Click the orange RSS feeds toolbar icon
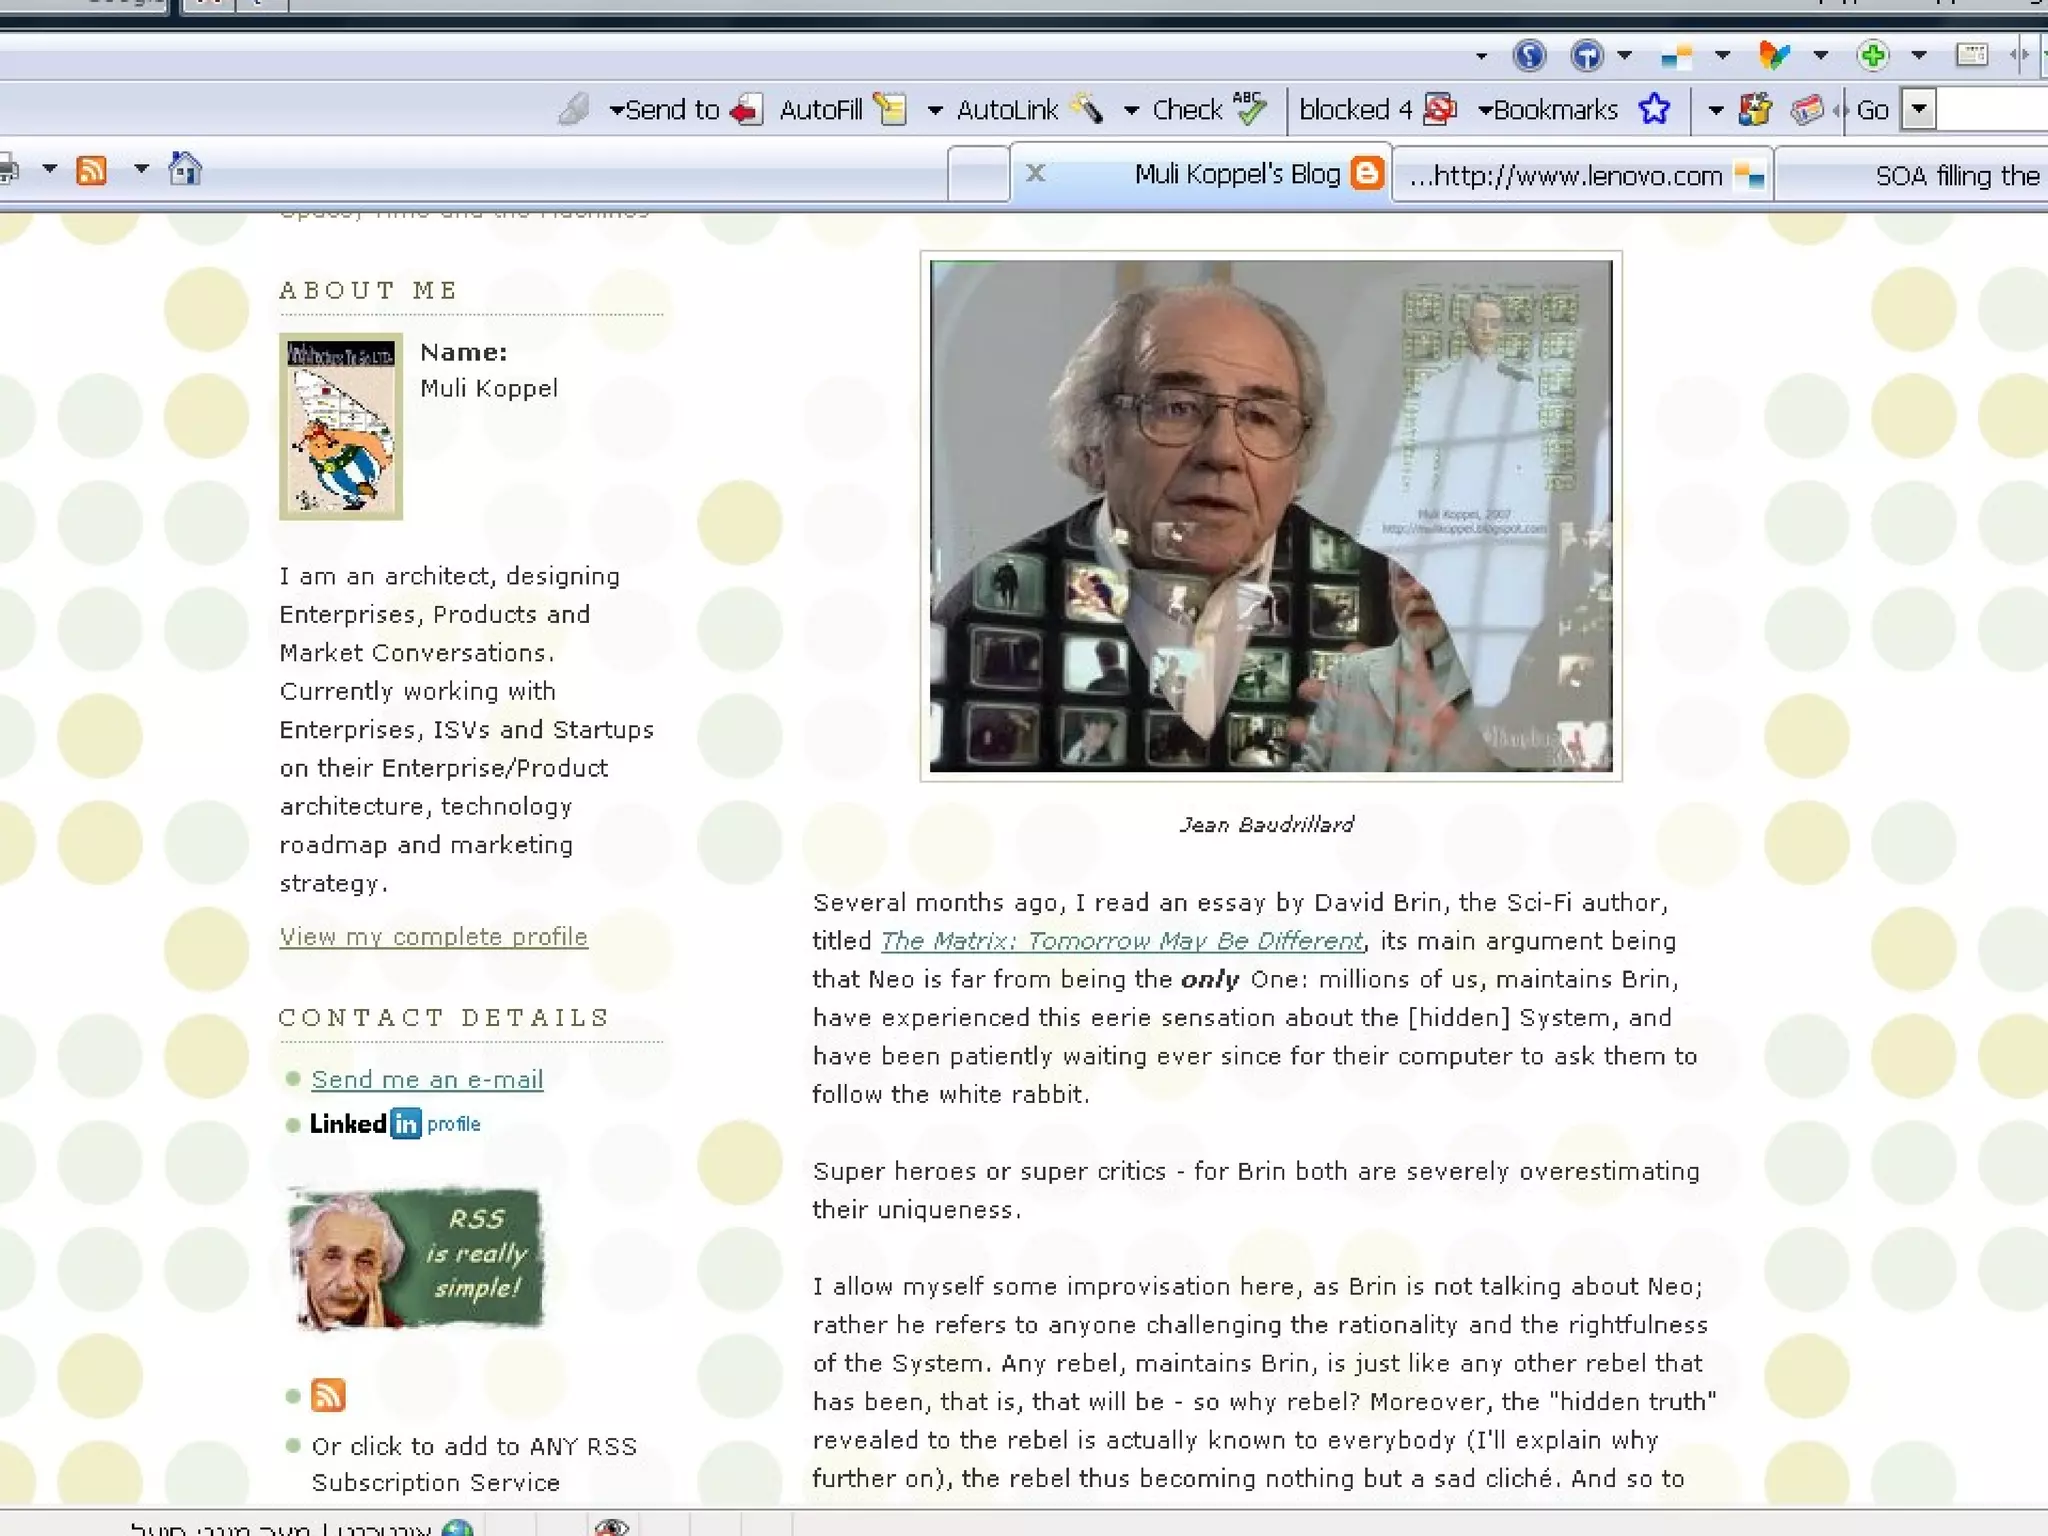 91,170
